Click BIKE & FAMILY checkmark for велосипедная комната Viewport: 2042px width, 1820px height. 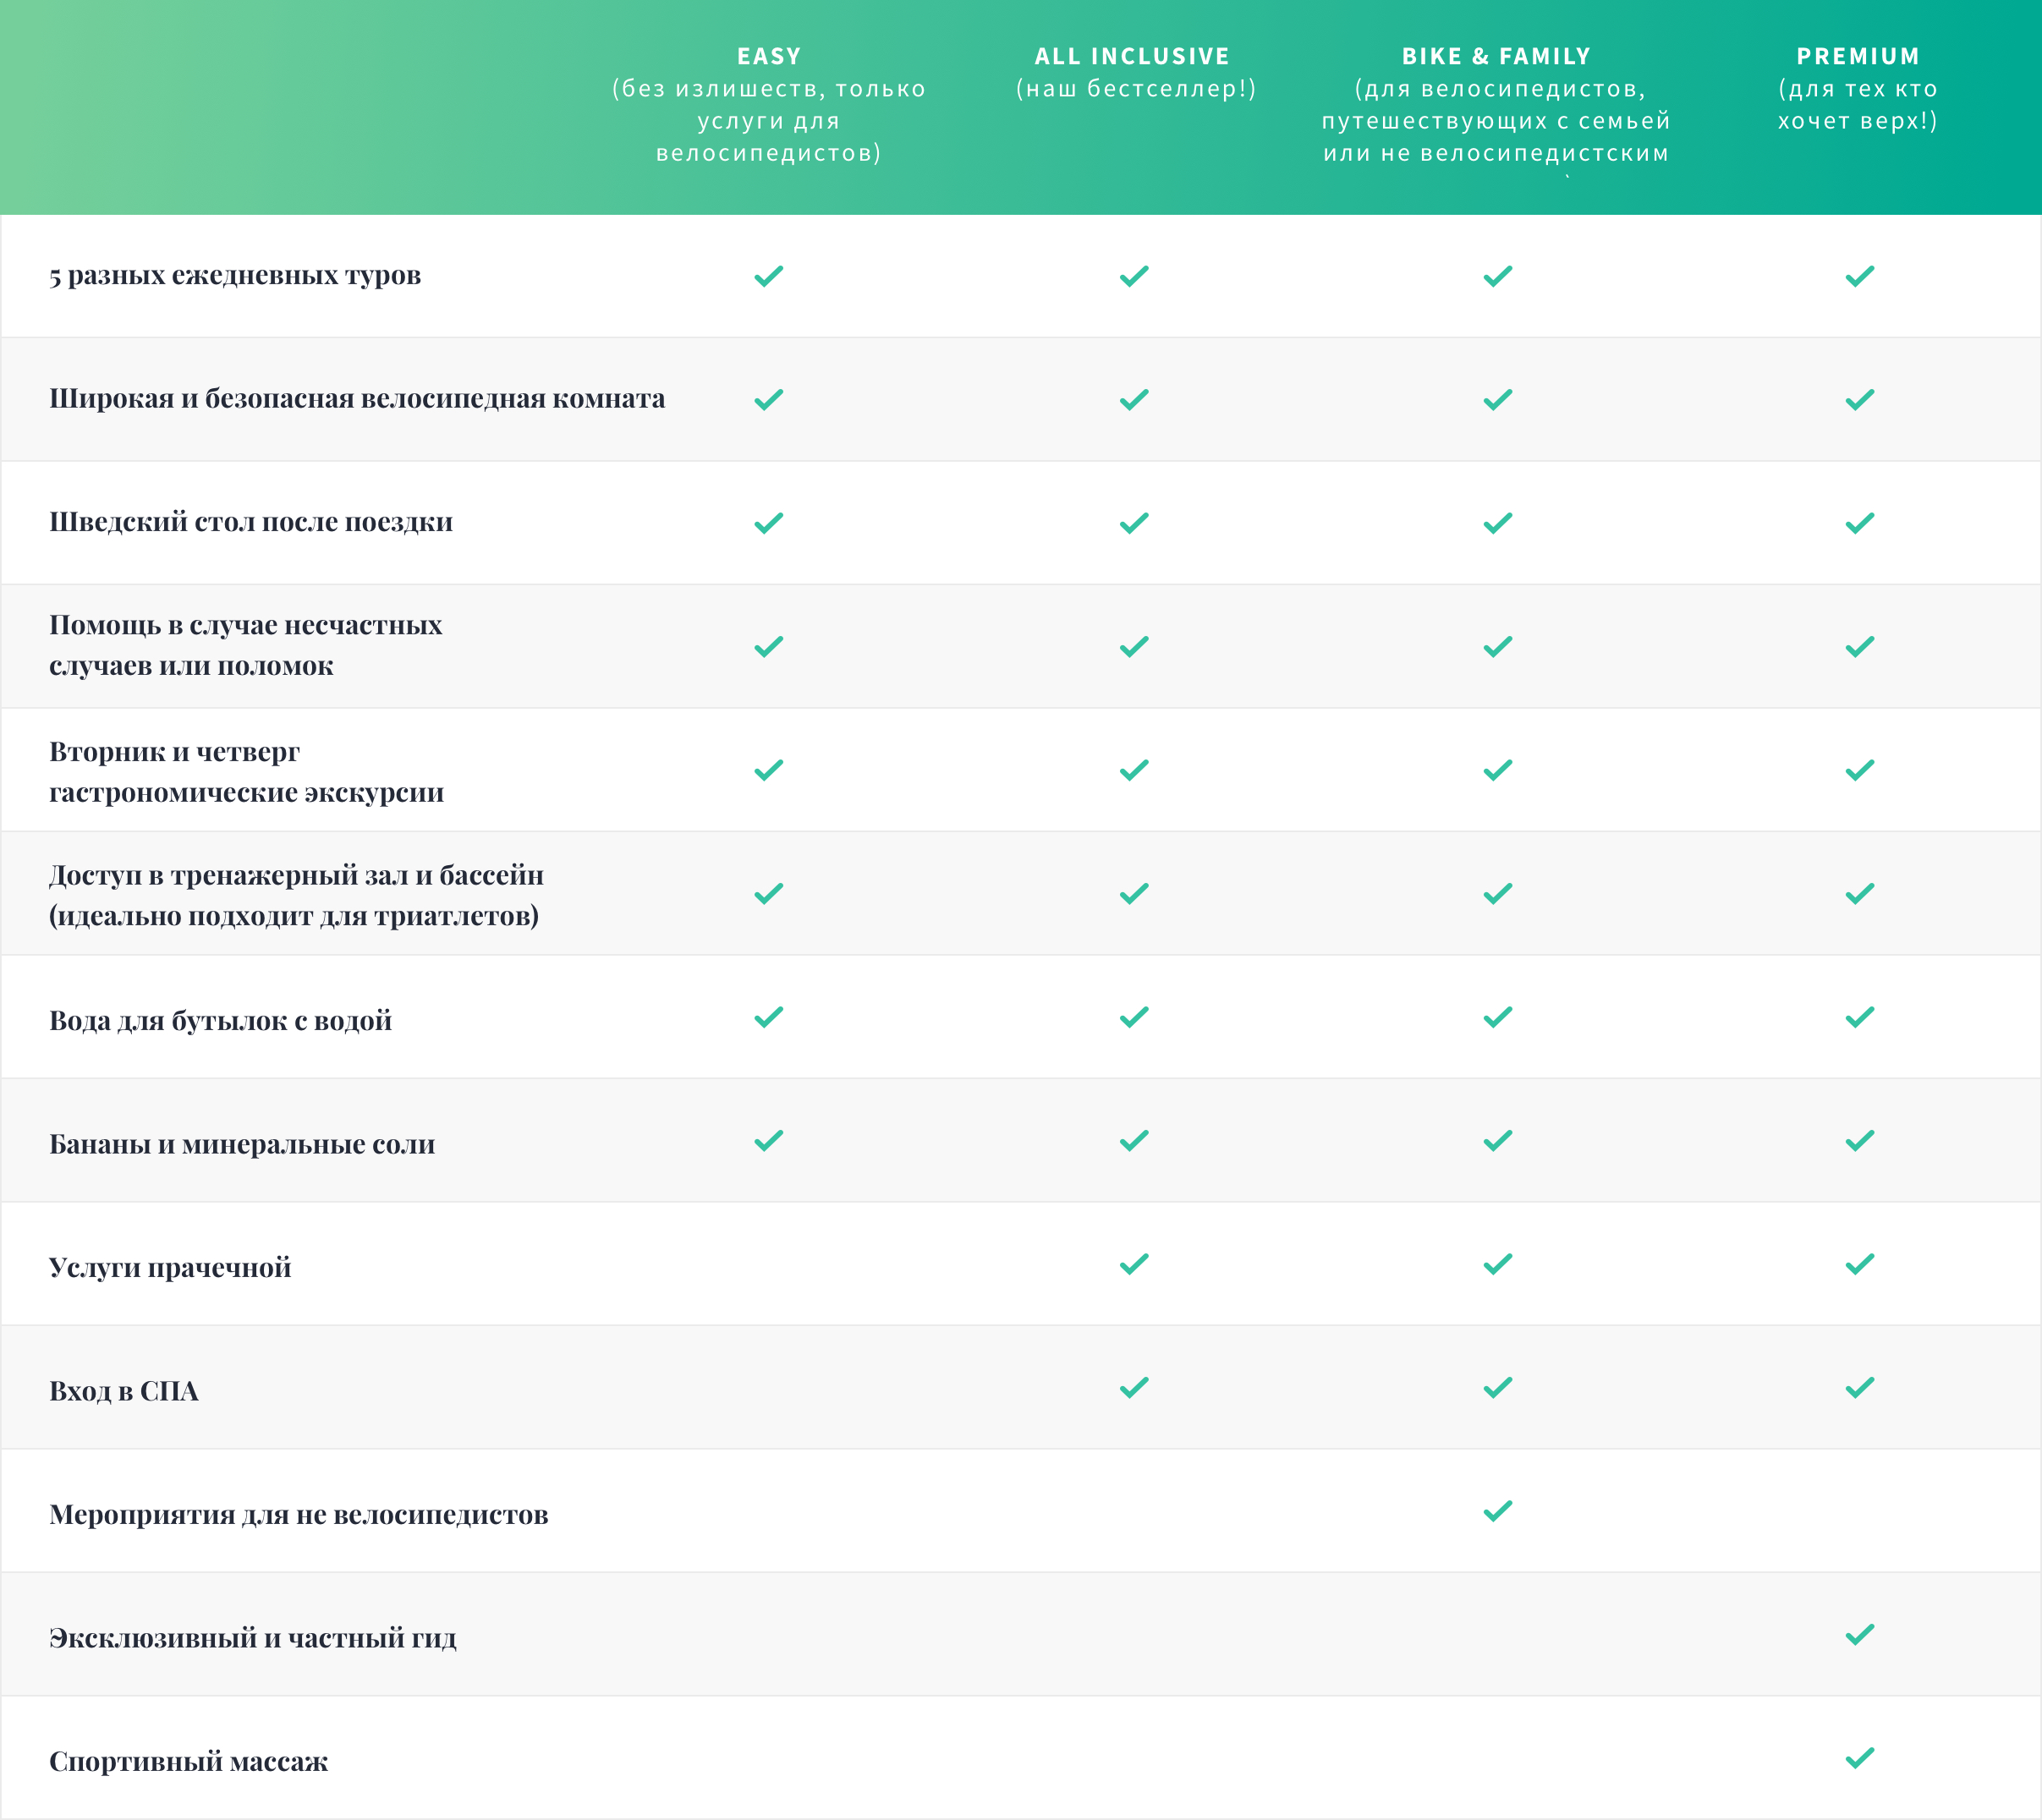[1497, 400]
